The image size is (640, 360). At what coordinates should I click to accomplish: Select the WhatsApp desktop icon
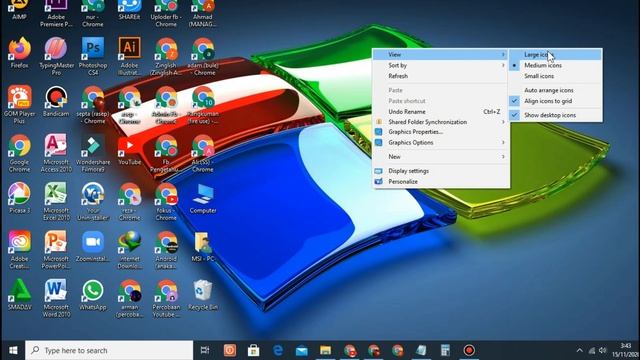93,295
